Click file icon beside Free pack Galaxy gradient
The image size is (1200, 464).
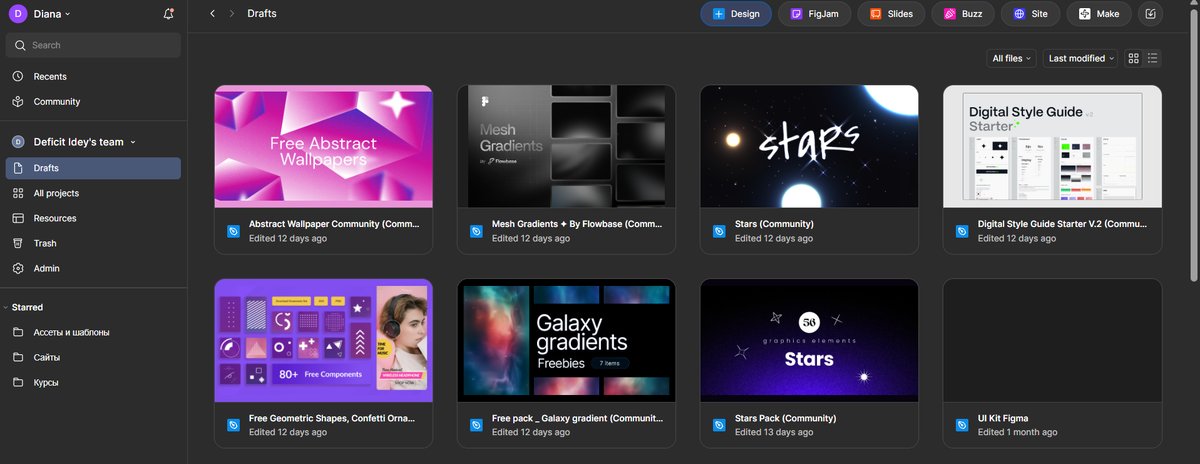click(x=476, y=425)
